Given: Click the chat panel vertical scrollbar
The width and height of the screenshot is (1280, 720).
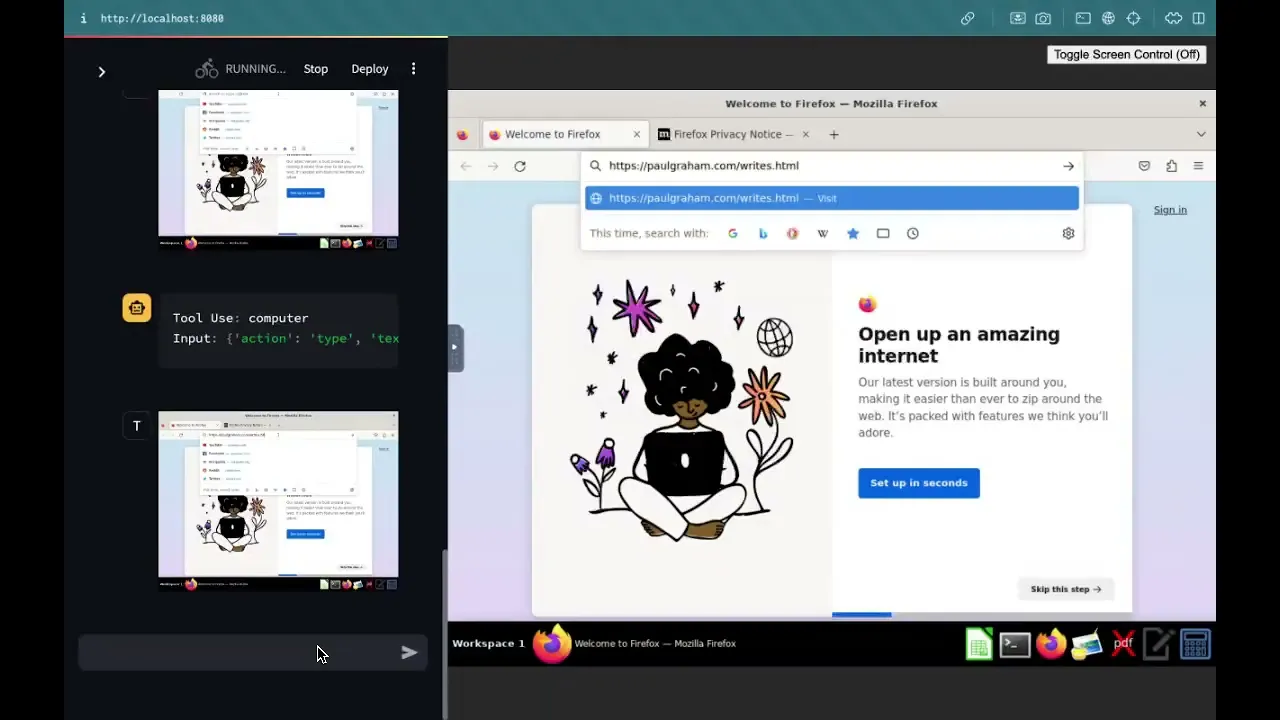Looking at the screenshot, I should tap(445, 632).
